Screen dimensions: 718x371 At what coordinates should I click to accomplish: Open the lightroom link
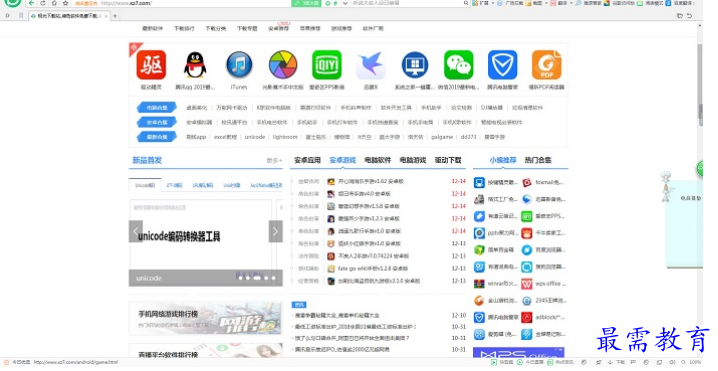(285, 137)
